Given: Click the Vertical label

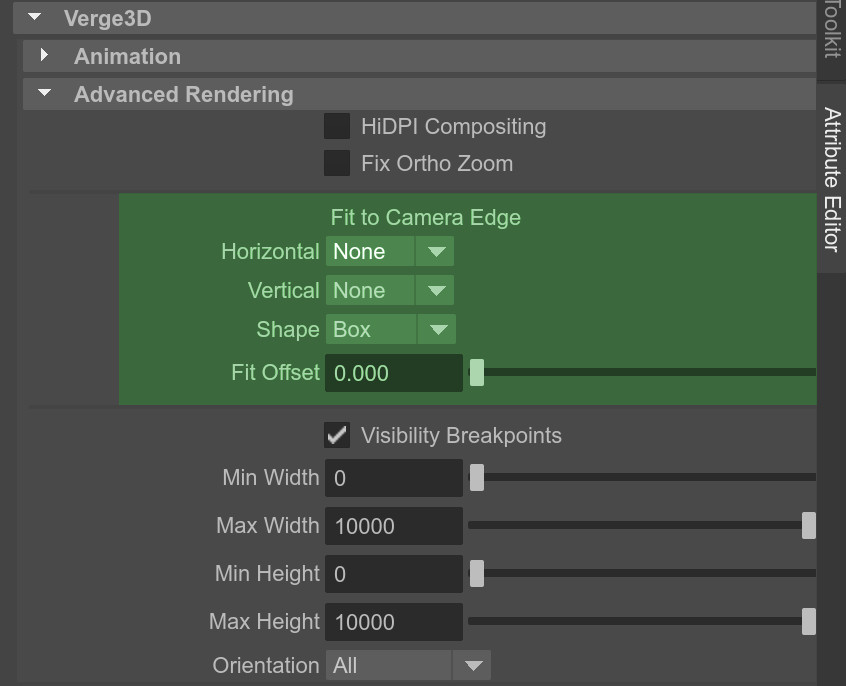Looking at the screenshot, I should coord(284,290).
